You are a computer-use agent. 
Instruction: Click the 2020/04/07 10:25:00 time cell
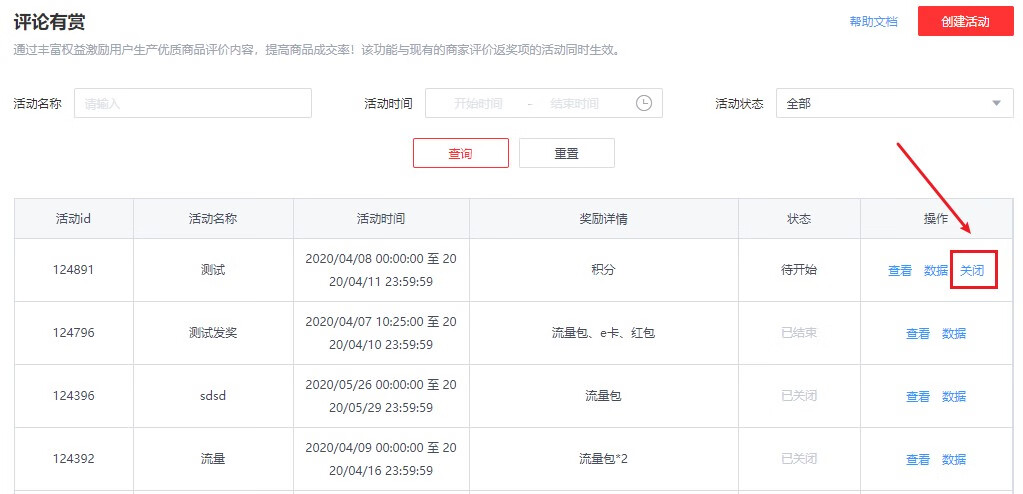(381, 333)
